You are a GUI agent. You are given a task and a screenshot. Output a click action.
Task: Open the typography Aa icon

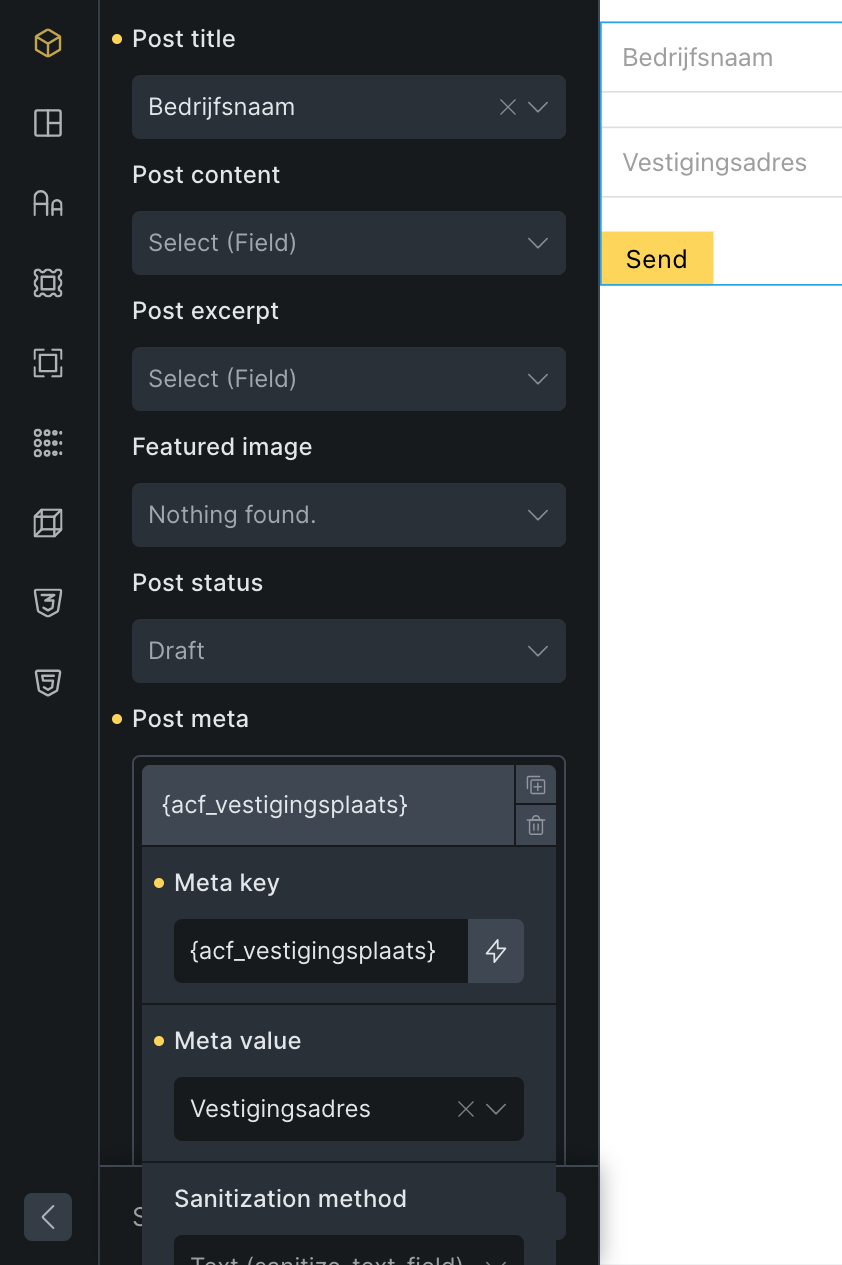pyautogui.click(x=48, y=203)
